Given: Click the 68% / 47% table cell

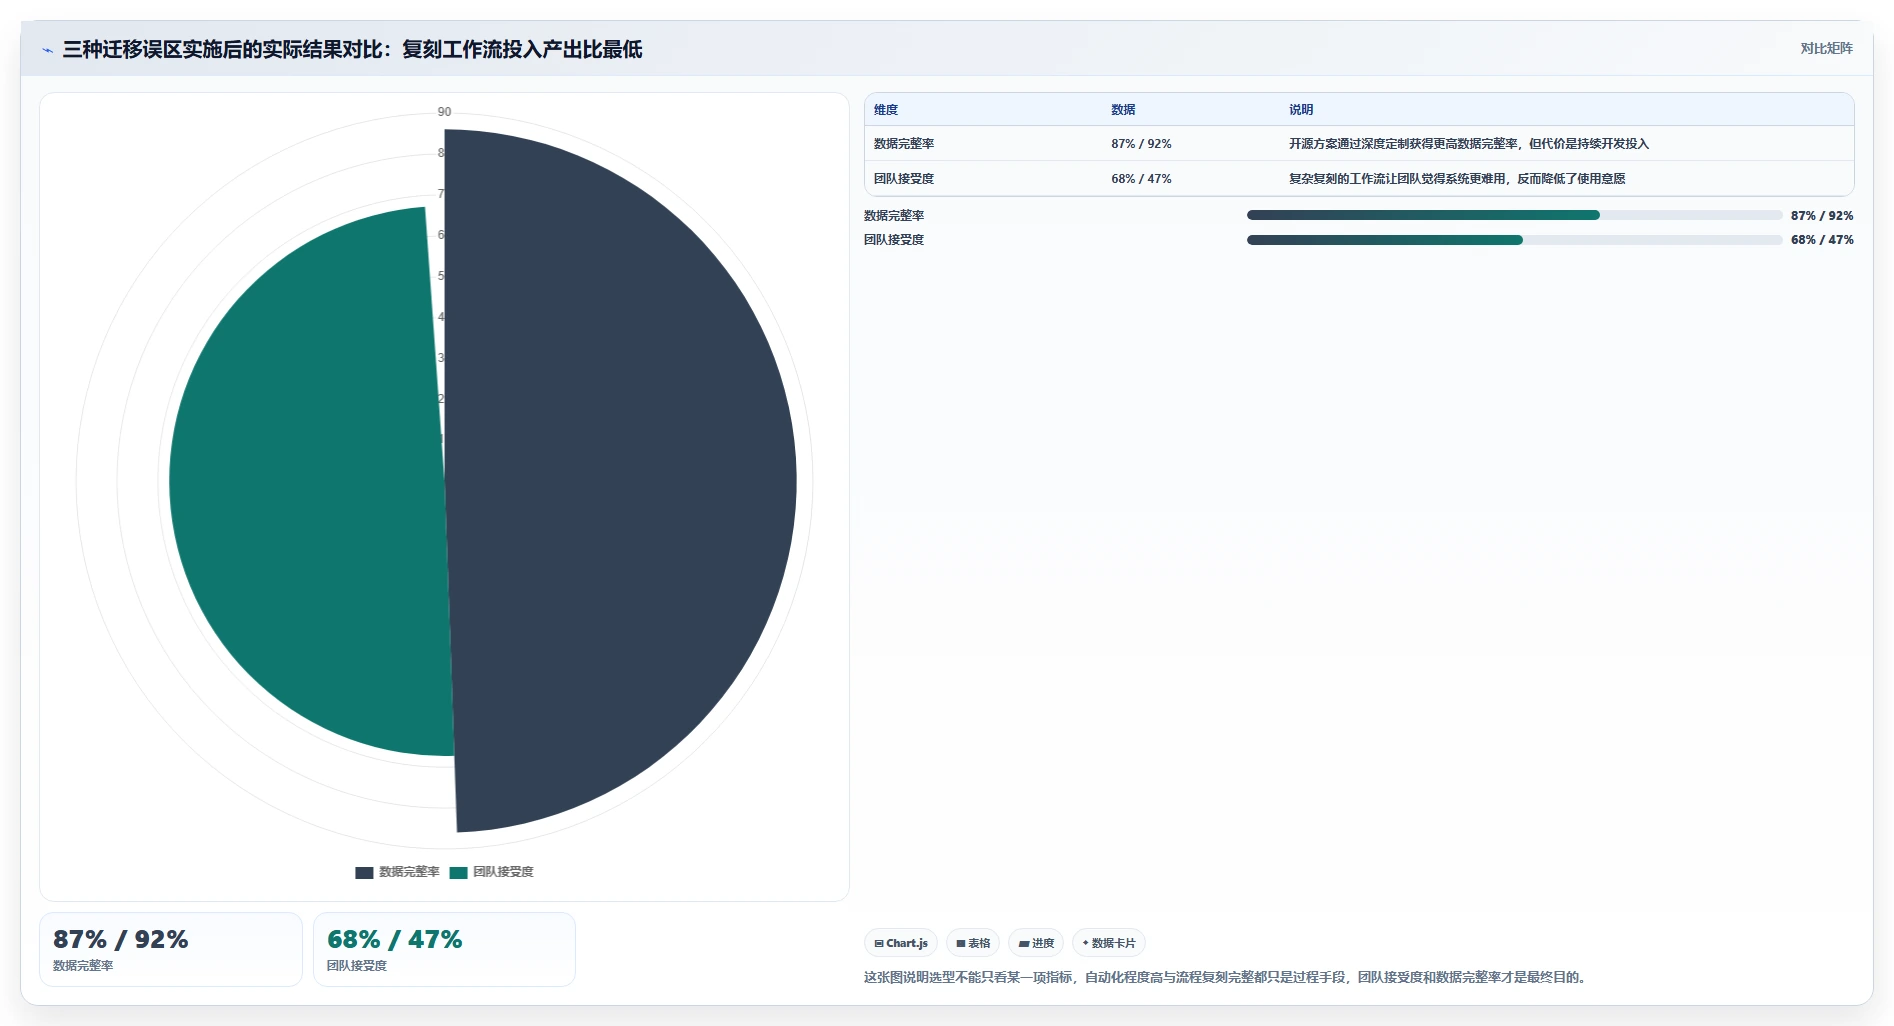Looking at the screenshot, I should [x=1141, y=179].
